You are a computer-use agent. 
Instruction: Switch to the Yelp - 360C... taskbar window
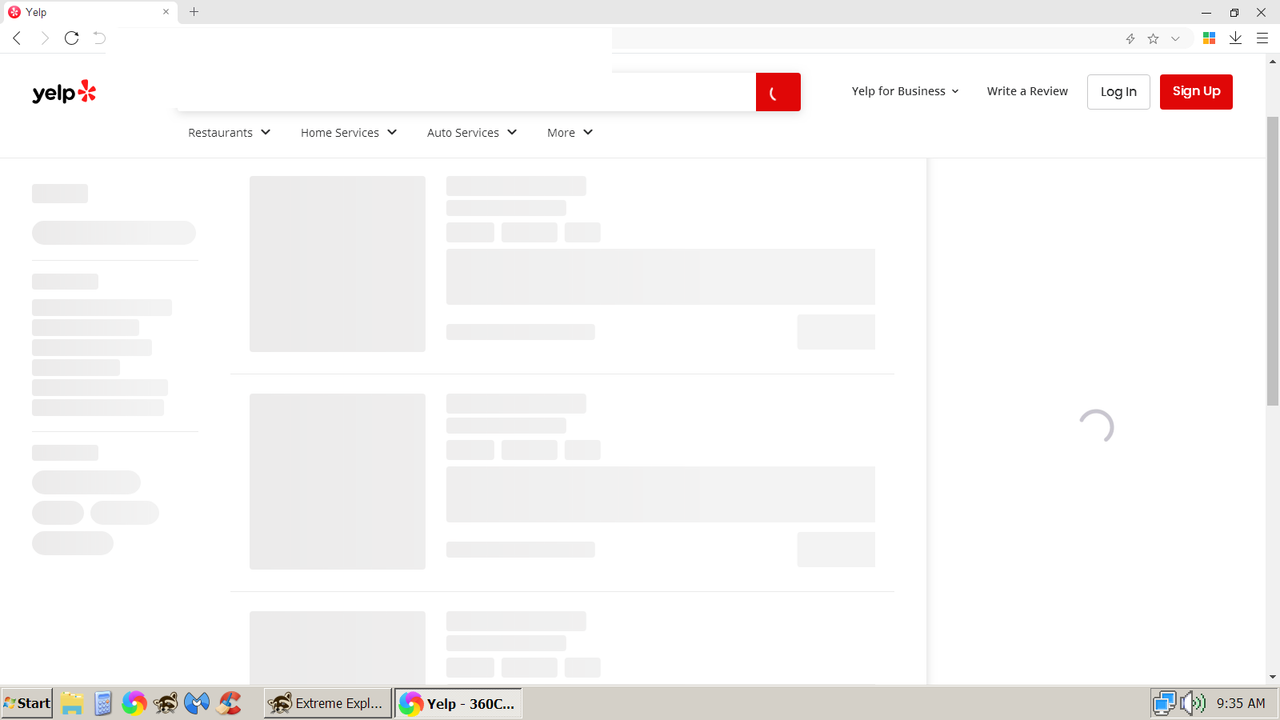(x=458, y=703)
